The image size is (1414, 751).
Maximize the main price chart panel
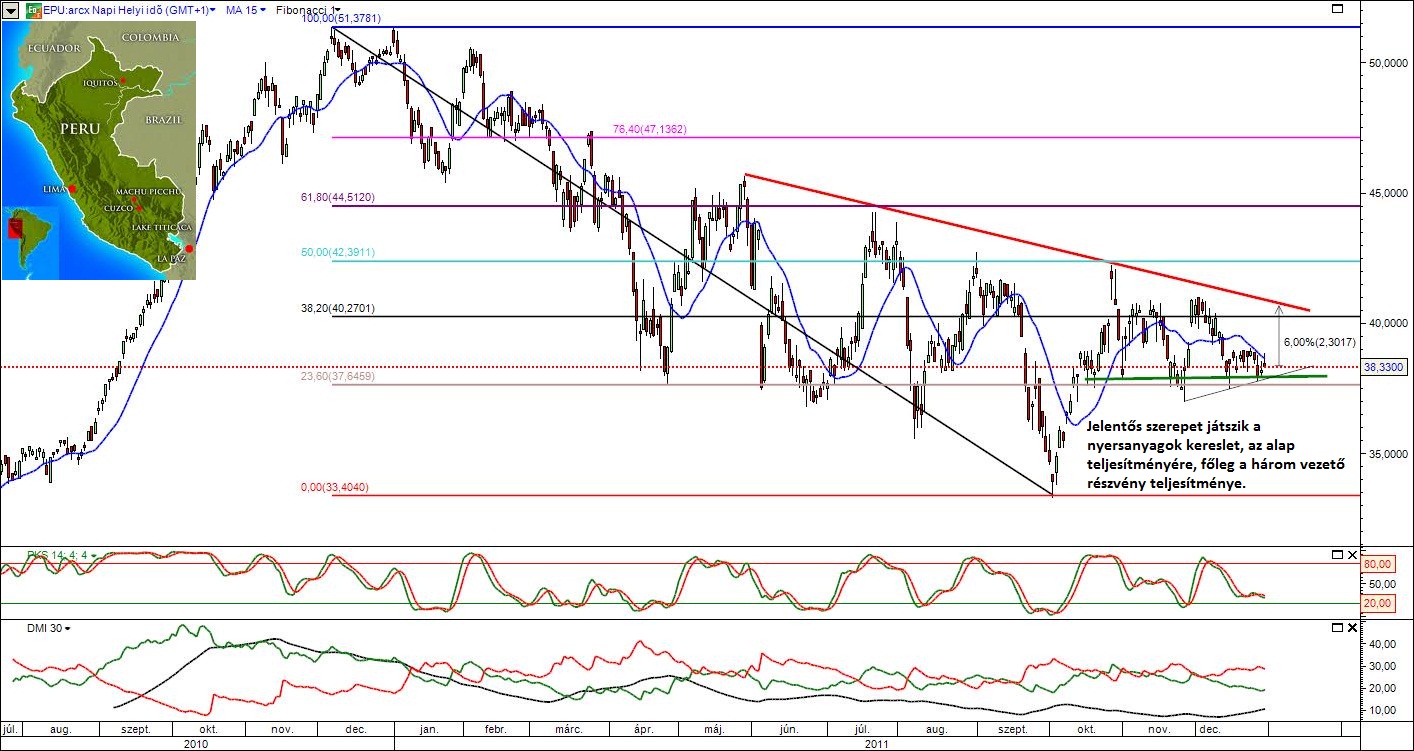pos(1337,9)
